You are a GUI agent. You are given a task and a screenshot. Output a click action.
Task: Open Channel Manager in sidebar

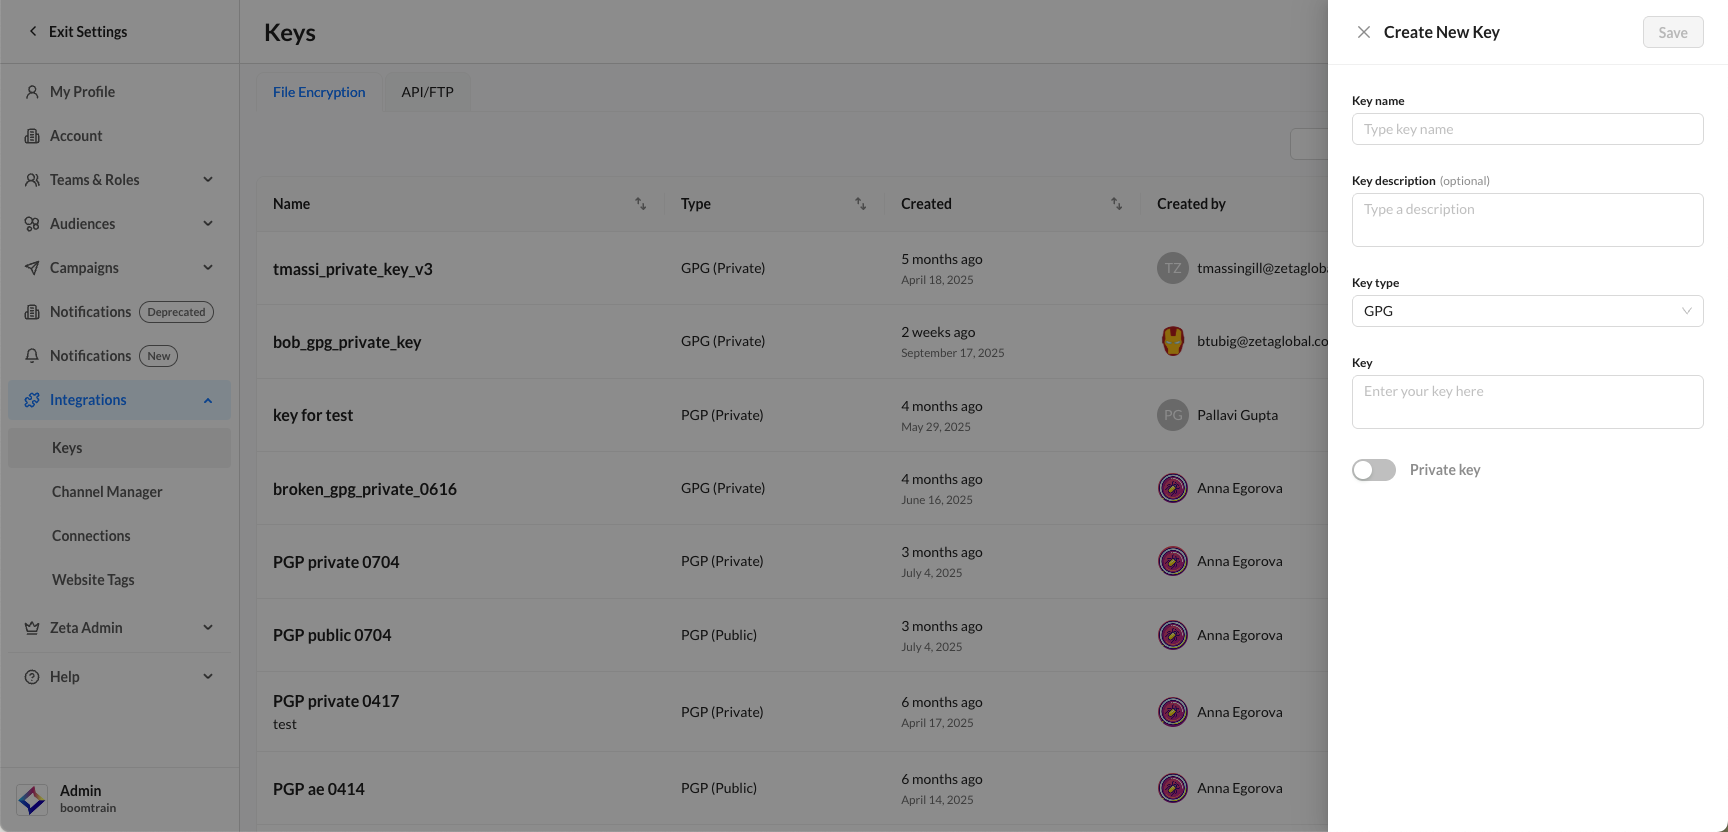[x=107, y=492]
